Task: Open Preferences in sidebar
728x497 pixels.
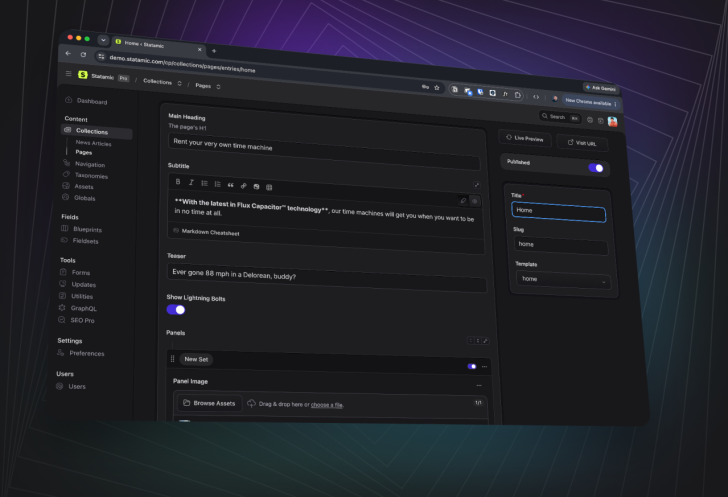Action: coord(80,353)
